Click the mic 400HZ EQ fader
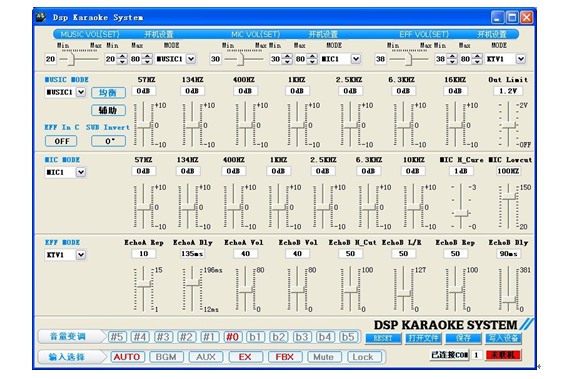 [233, 207]
